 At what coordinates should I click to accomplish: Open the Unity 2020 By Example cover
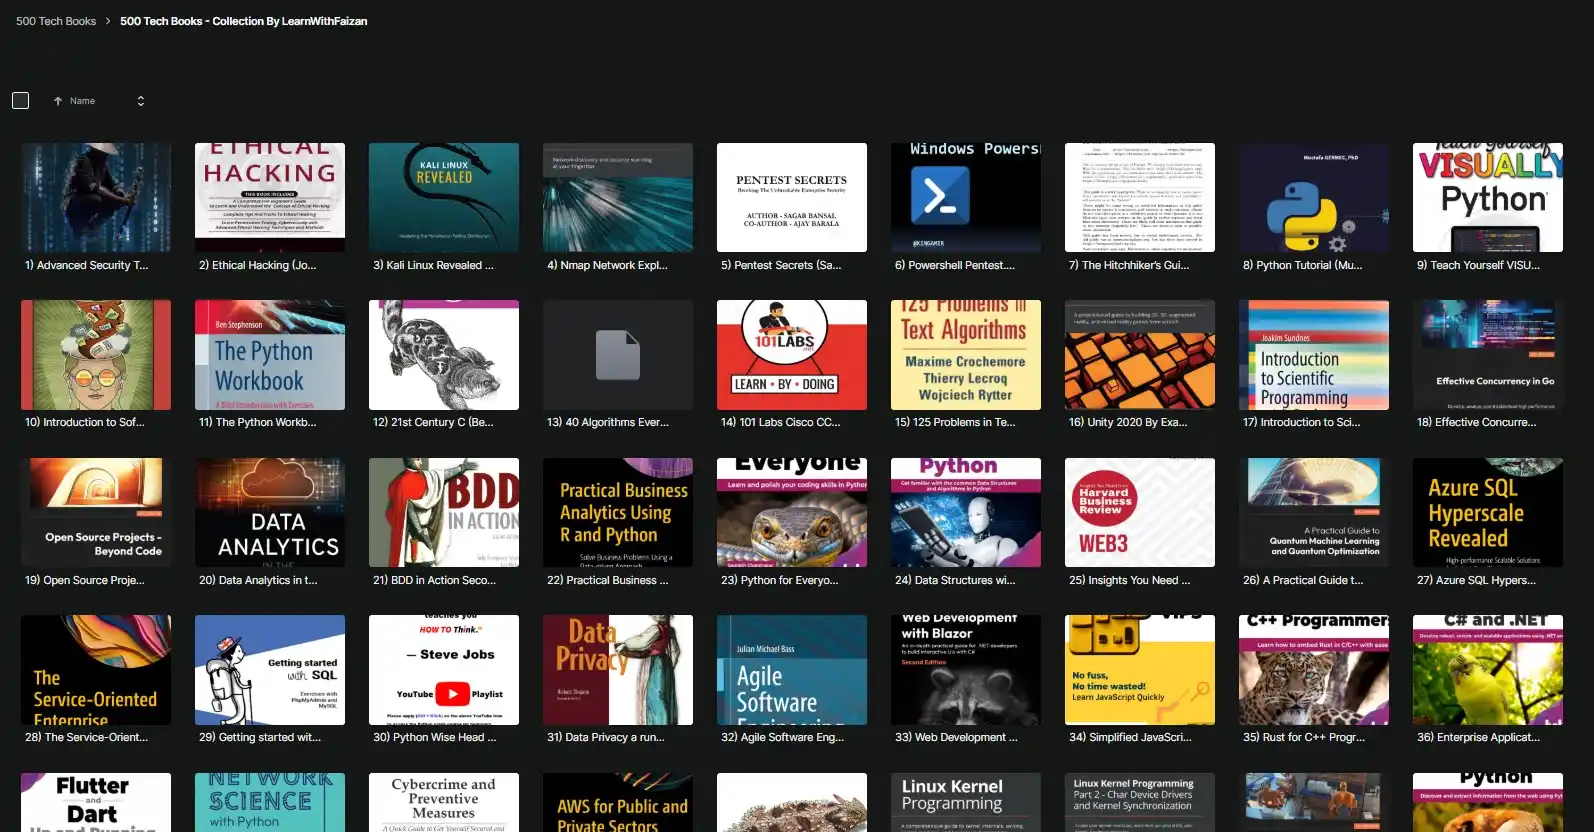pyautogui.click(x=1140, y=355)
